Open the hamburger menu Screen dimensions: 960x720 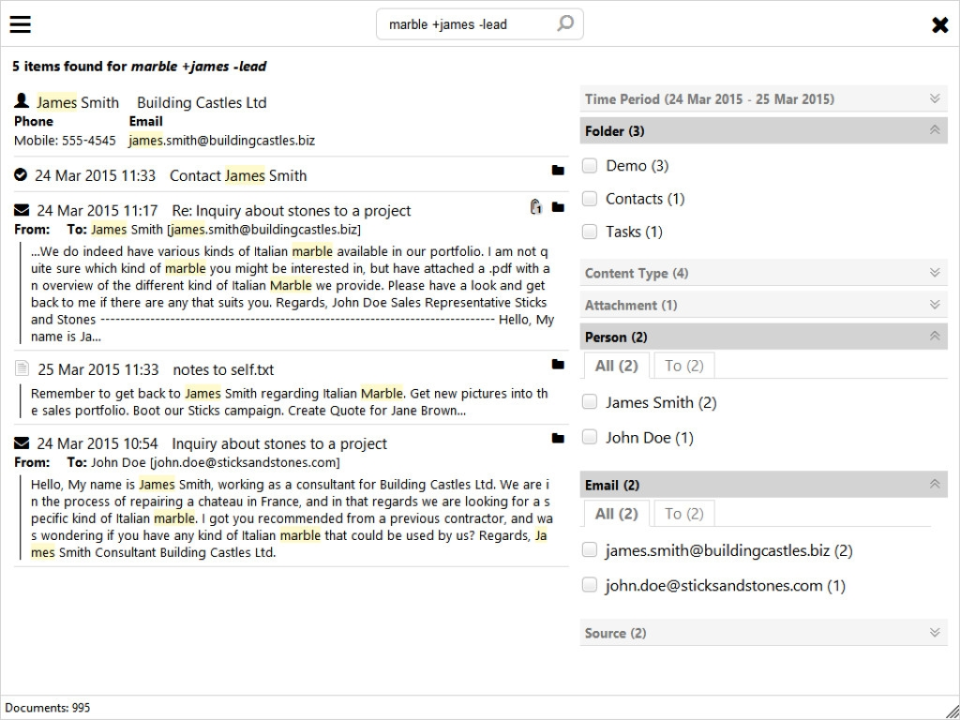[20, 24]
